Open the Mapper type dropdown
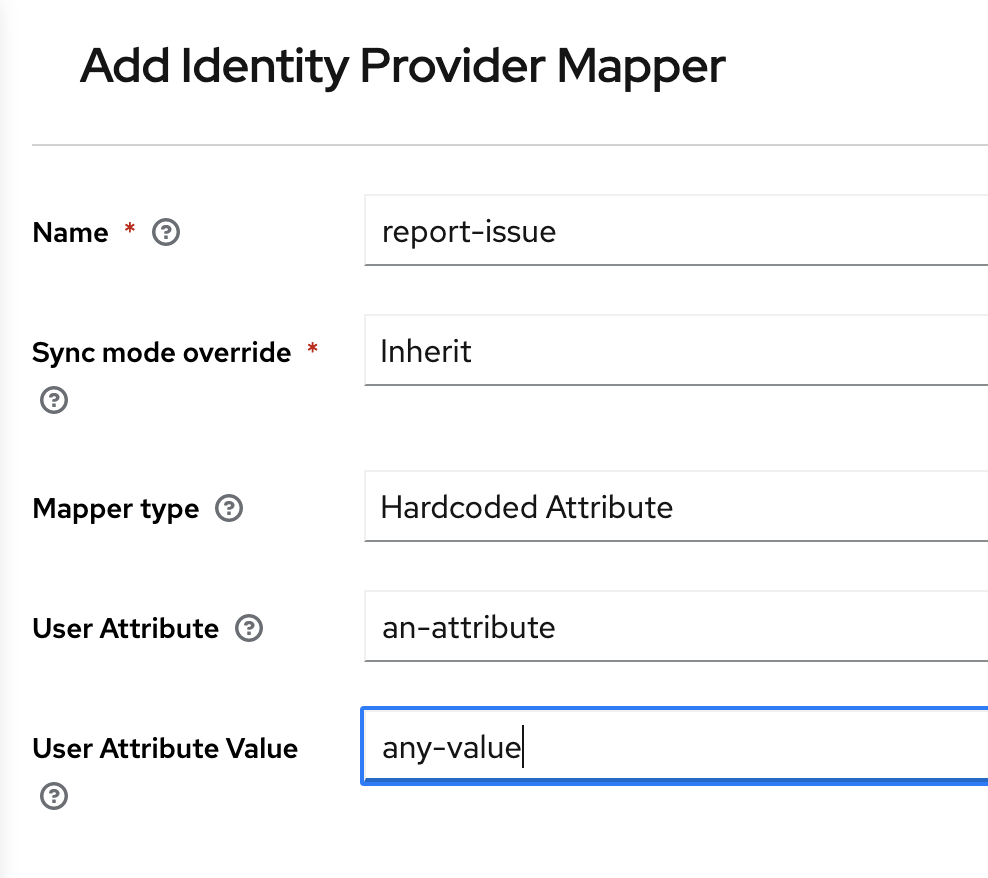This screenshot has height=878, width=988. click(x=670, y=507)
